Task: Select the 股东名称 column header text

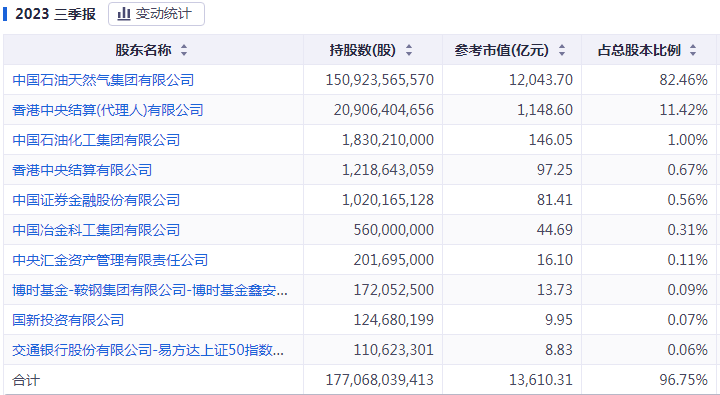Action: tap(143, 50)
